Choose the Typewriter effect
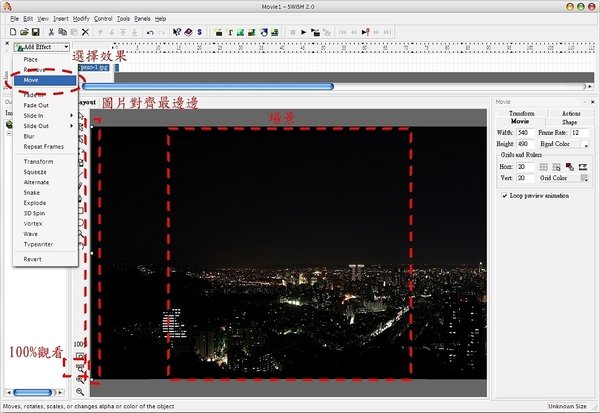 pyautogui.click(x=45, y=244)
